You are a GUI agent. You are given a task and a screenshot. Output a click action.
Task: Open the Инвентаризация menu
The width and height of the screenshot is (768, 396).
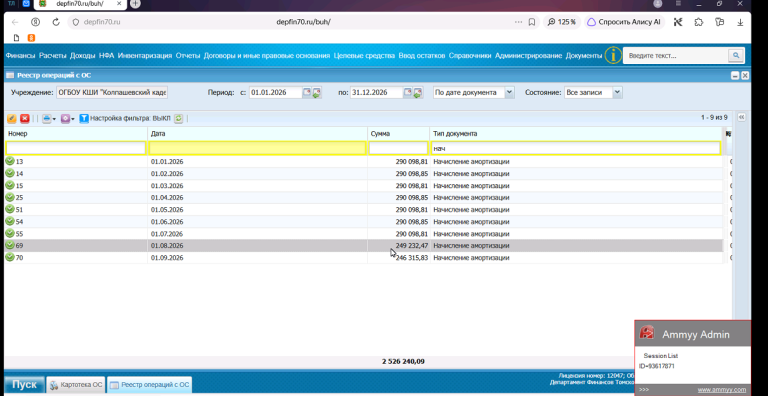click(x=145, y=56)
